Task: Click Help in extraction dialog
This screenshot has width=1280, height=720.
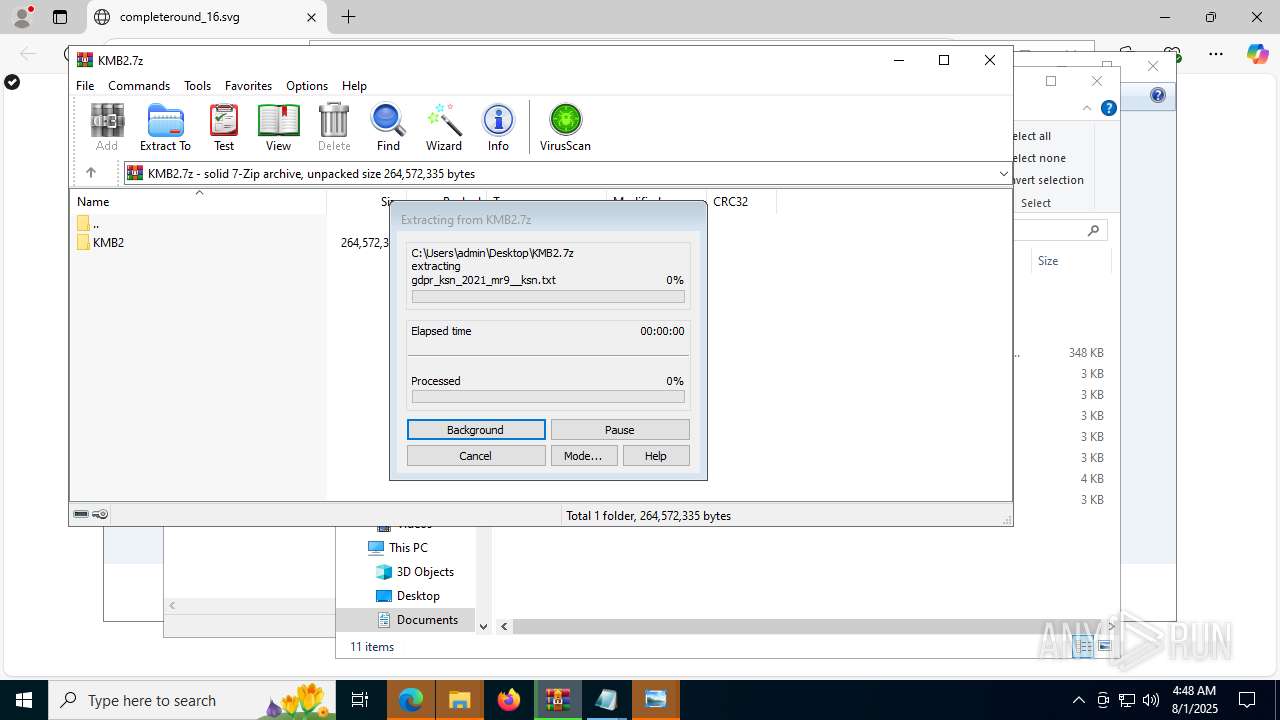Action: pyautogui.click(x=656, y=456)
